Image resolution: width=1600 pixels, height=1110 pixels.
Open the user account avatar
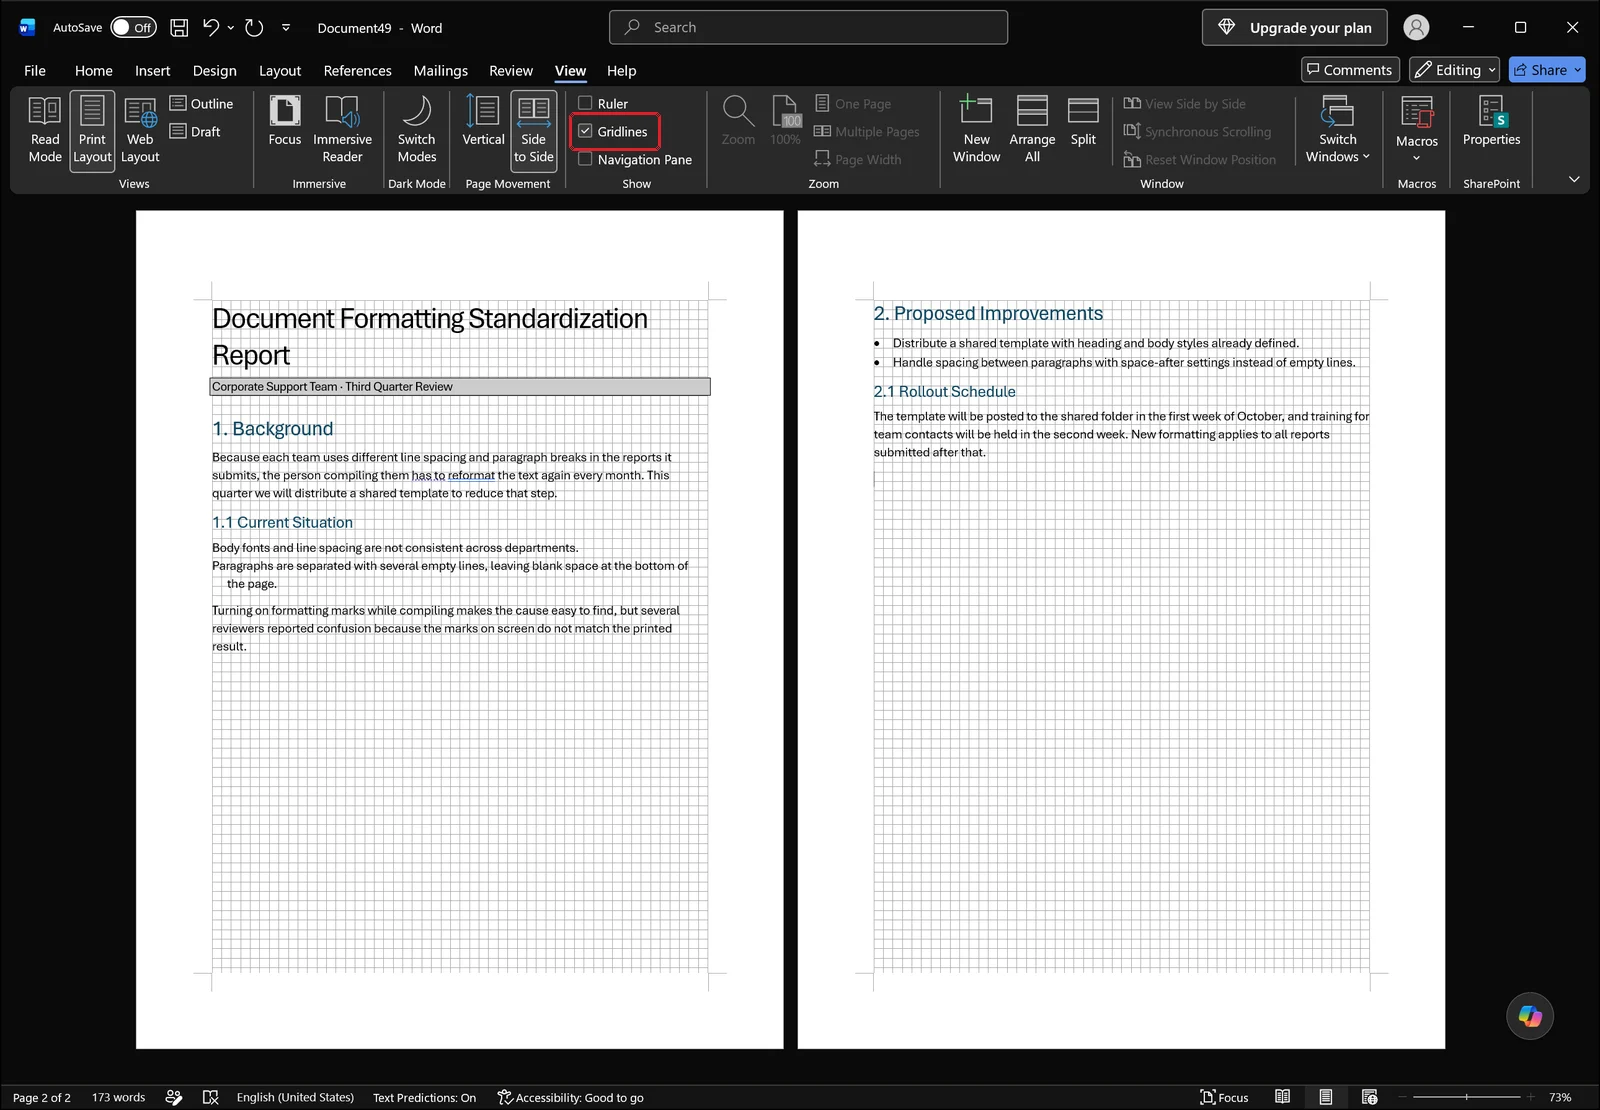coord(1416,28)
